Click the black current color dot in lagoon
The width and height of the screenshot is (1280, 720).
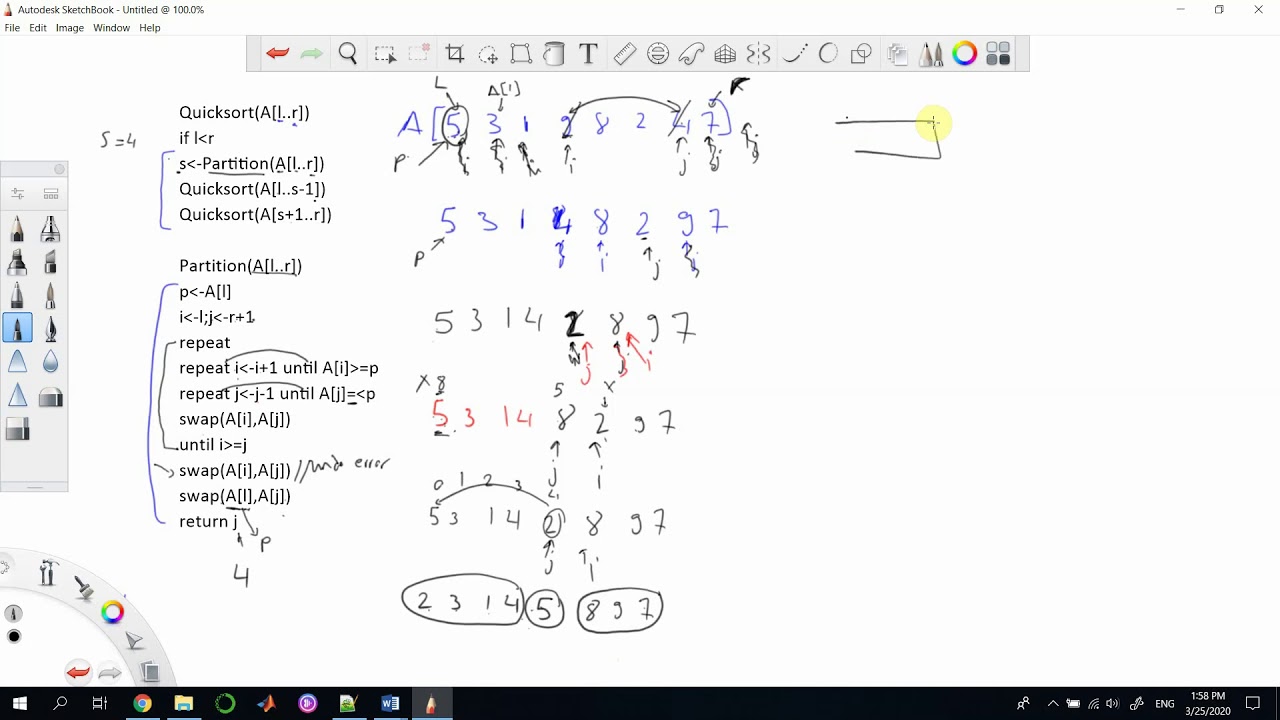[x=14, y=636]
